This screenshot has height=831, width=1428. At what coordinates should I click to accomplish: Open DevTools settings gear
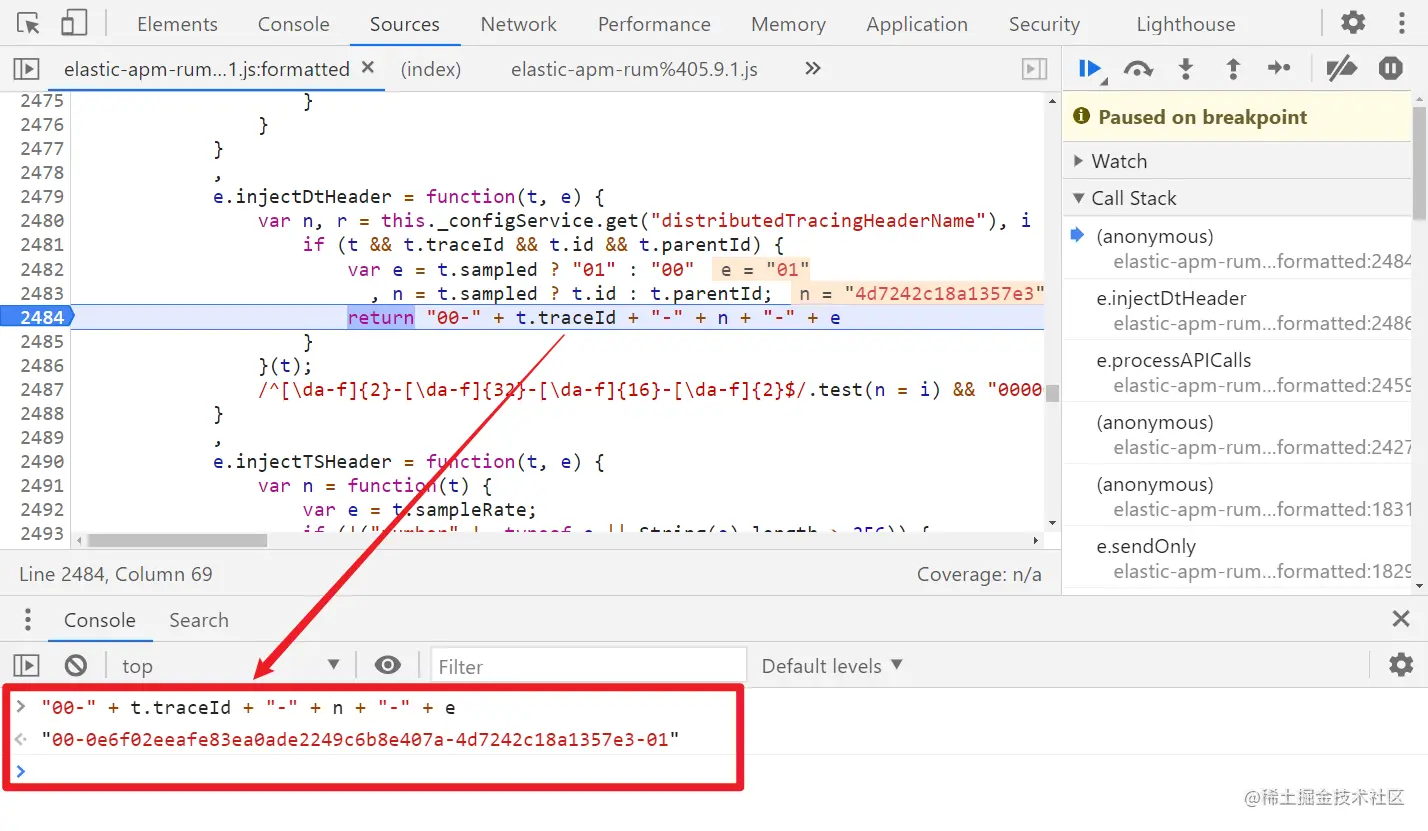pyautogui.click(x=1353, y=22)
